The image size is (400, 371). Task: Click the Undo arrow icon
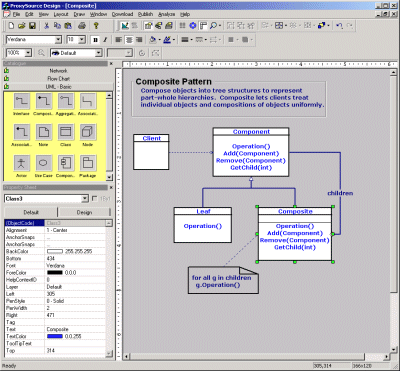click(339, 26)
